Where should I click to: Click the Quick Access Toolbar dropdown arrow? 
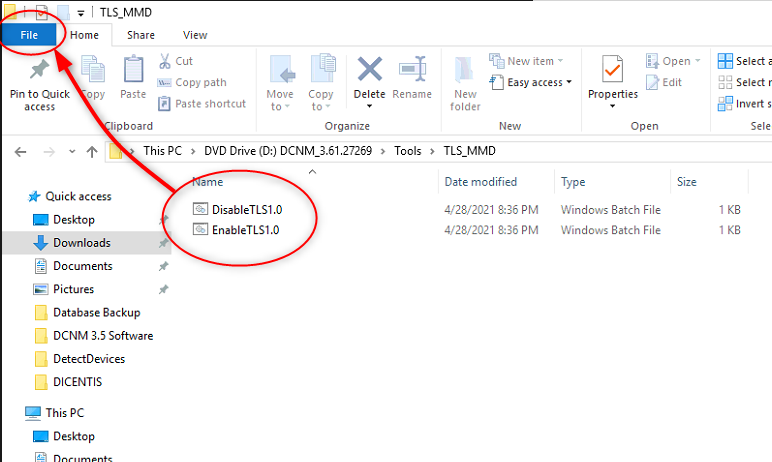click(81, 13)
